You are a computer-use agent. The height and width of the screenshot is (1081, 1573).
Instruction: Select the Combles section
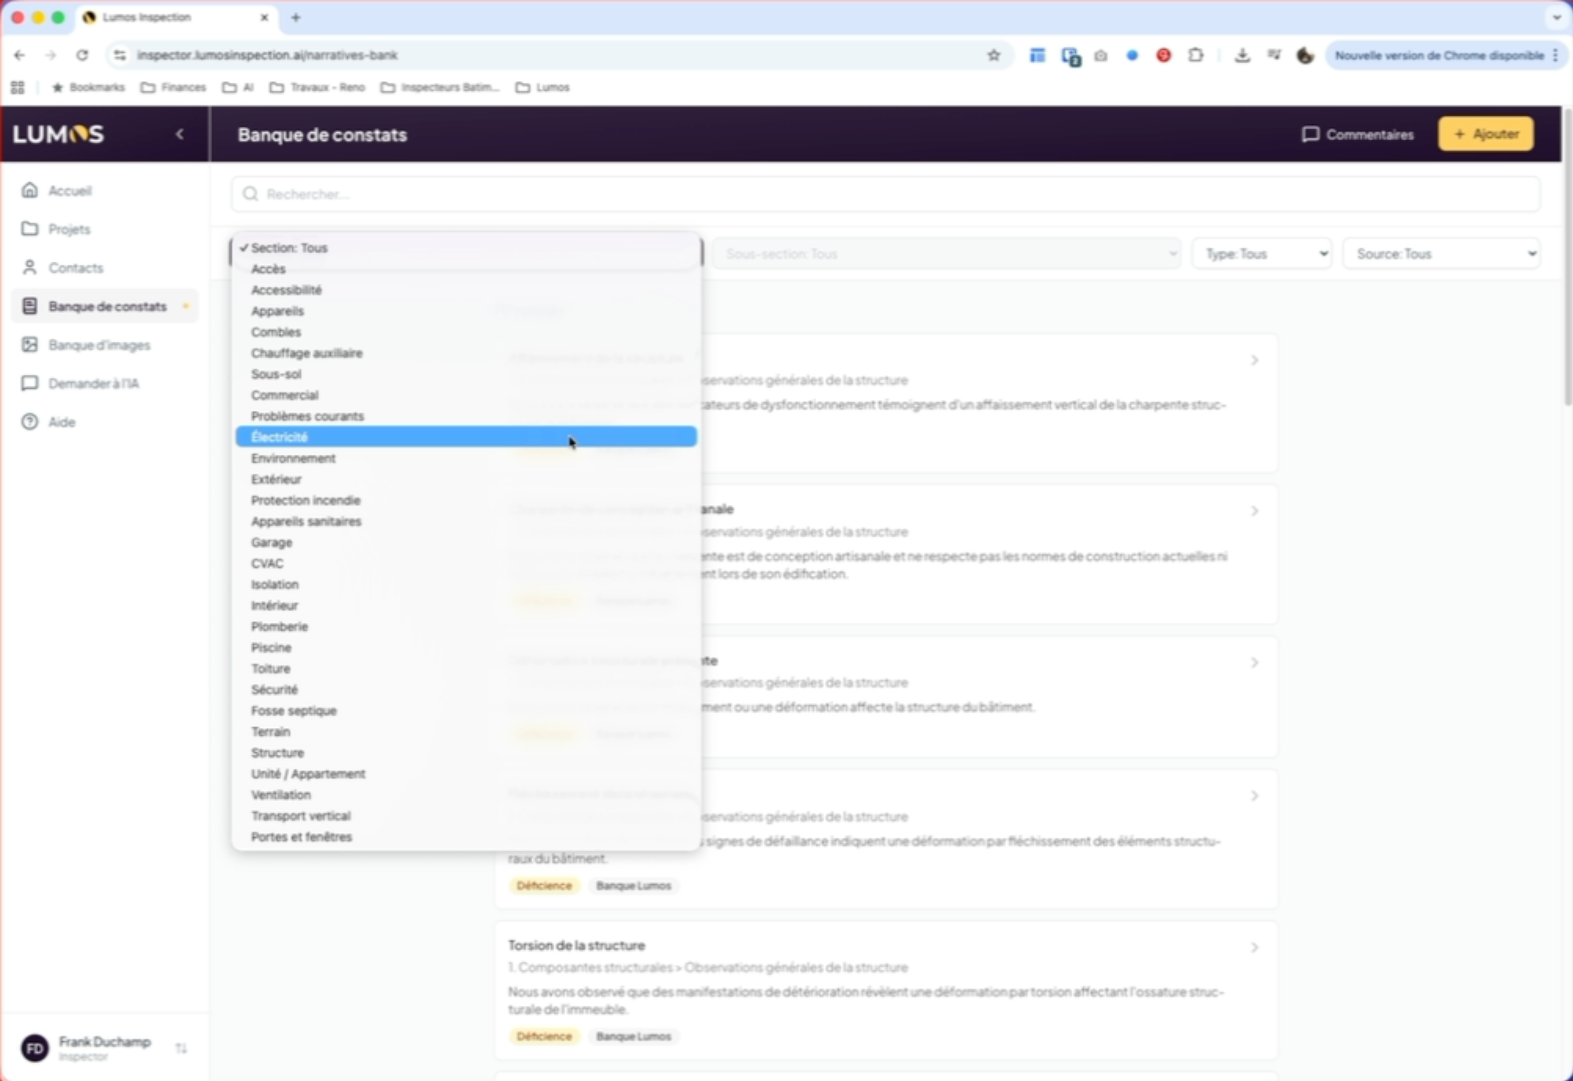point(466,332)
